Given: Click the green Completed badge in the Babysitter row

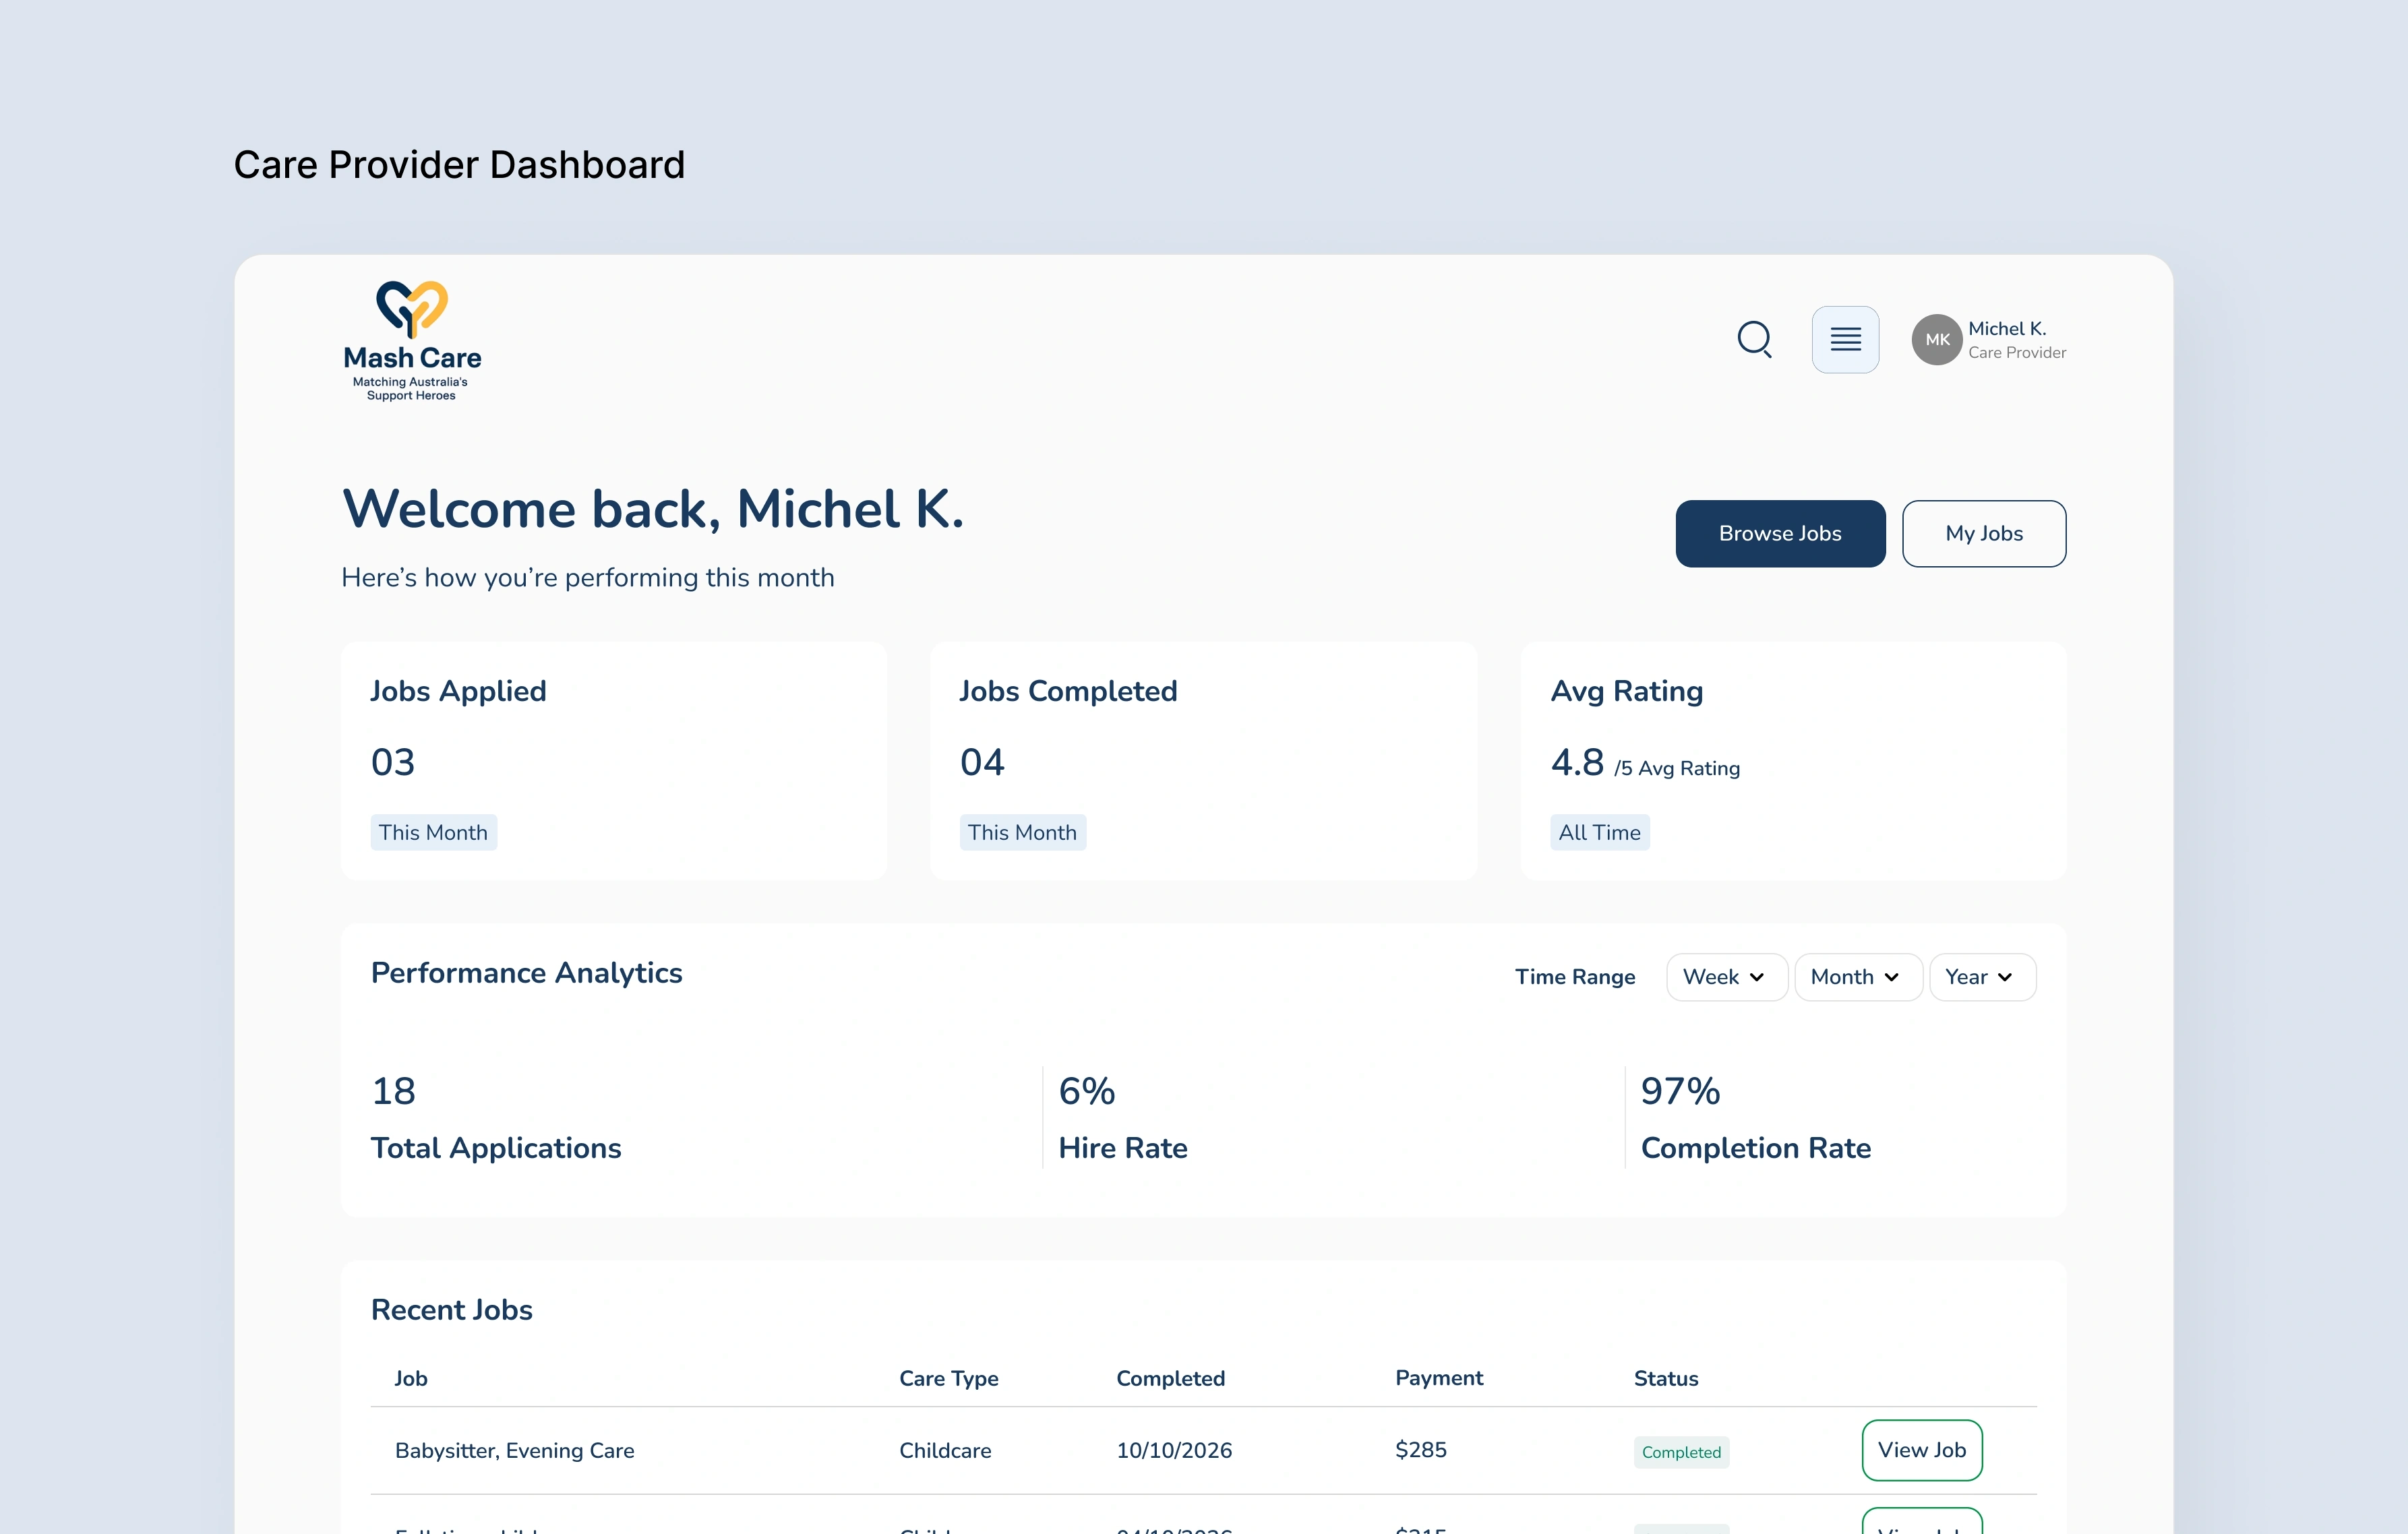Looking at the screenshot, I should [1681, 1452].
